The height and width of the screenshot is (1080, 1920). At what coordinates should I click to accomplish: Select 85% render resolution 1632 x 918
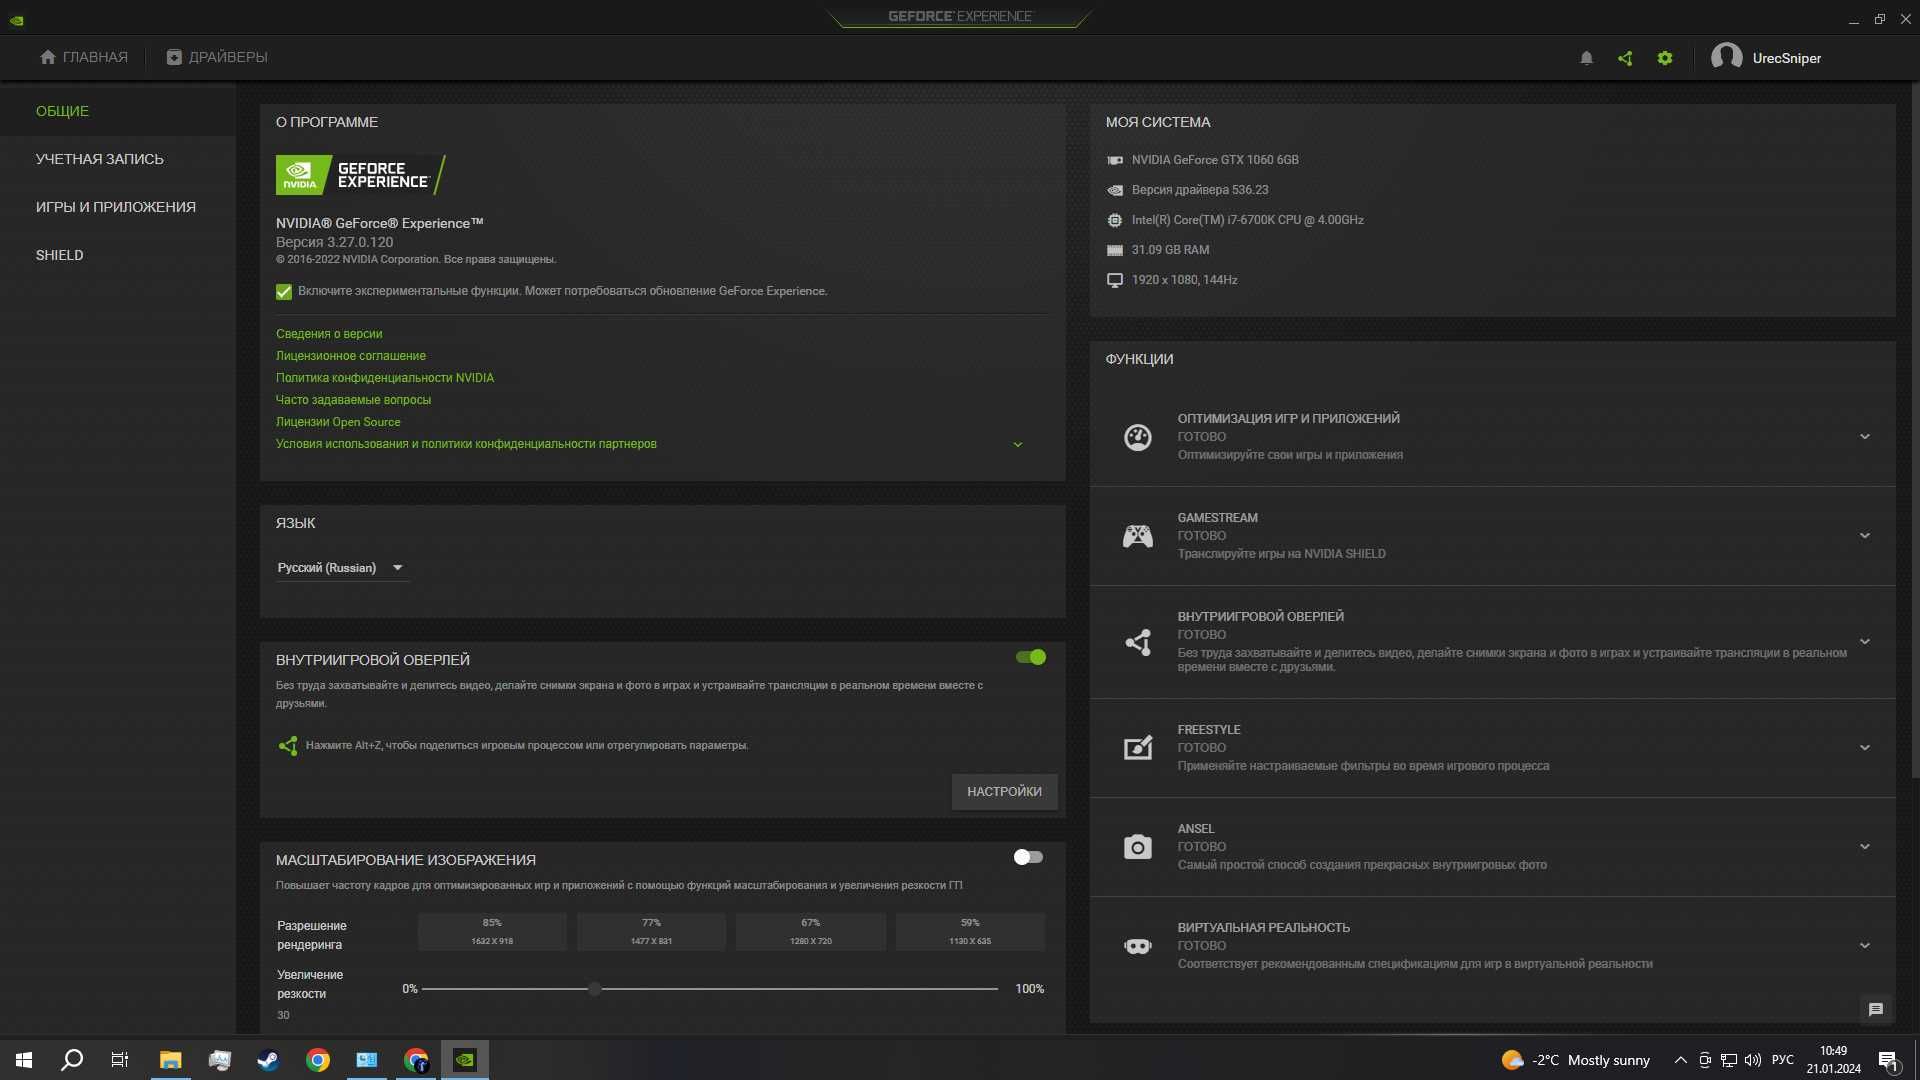[x=492, y=931]
